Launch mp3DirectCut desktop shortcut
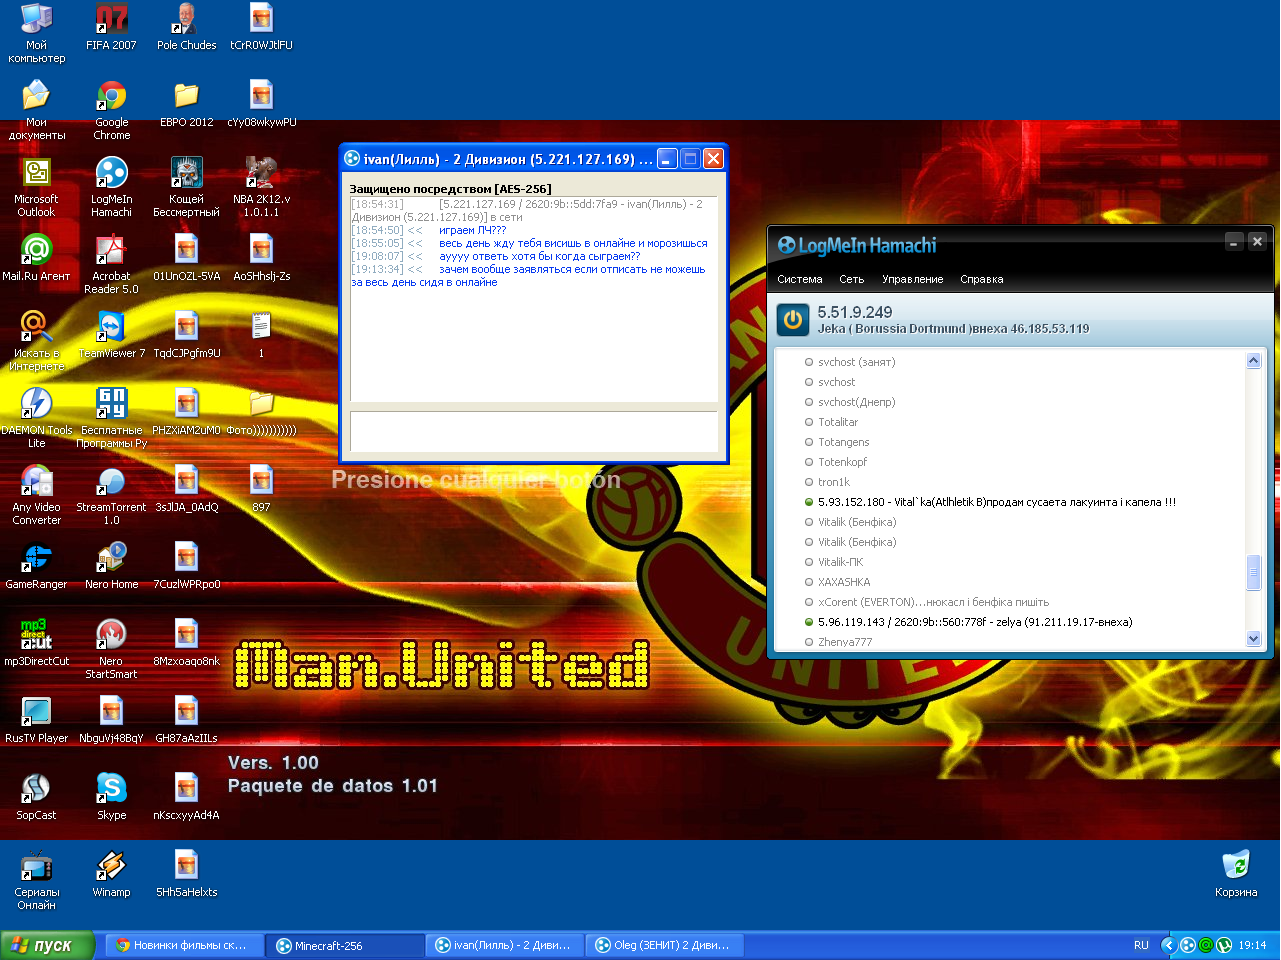The width and height of the screenshot is (1281, 960). (x=36, y=643)
